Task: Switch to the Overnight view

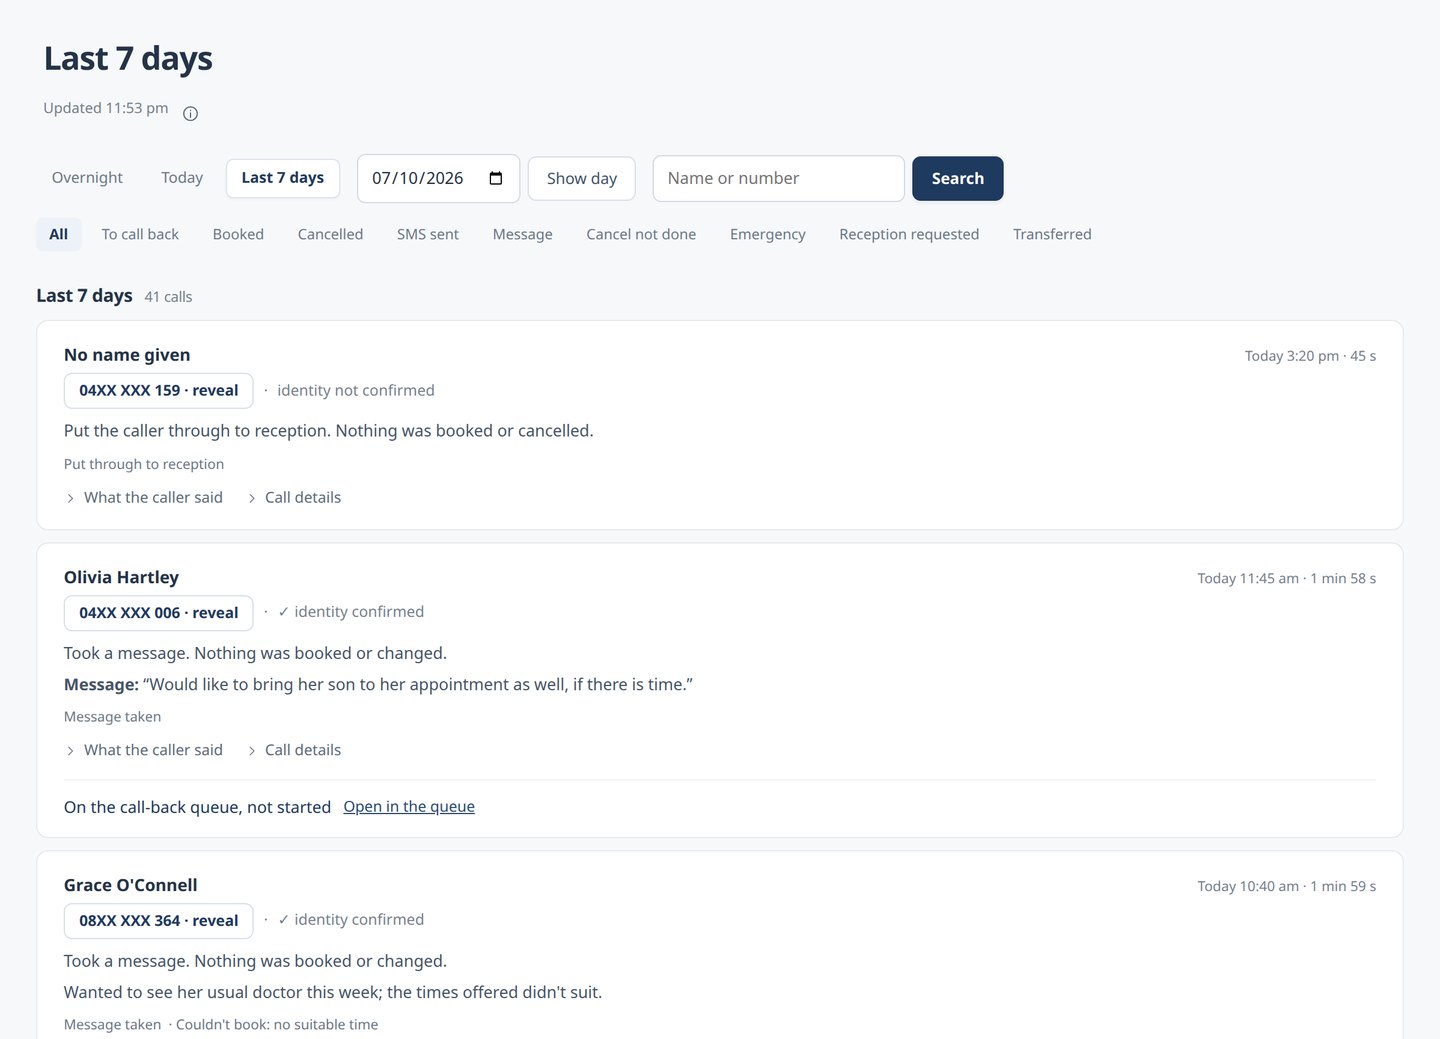Action: pos(87,178)
